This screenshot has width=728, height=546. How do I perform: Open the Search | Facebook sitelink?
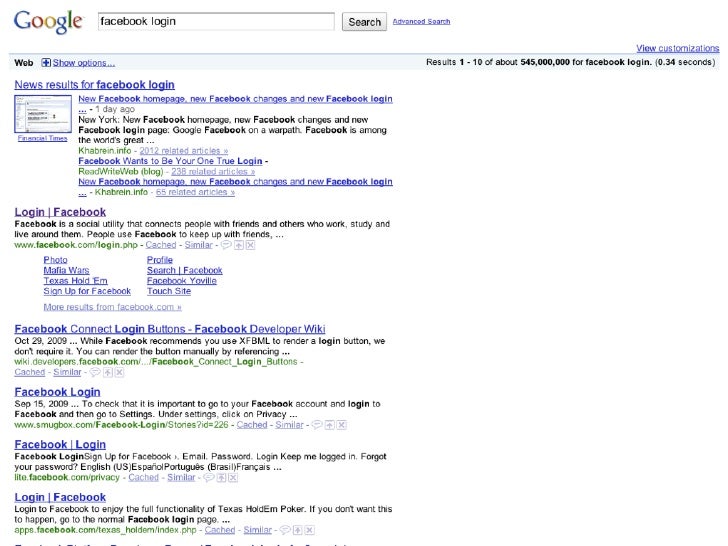[185, 270]
